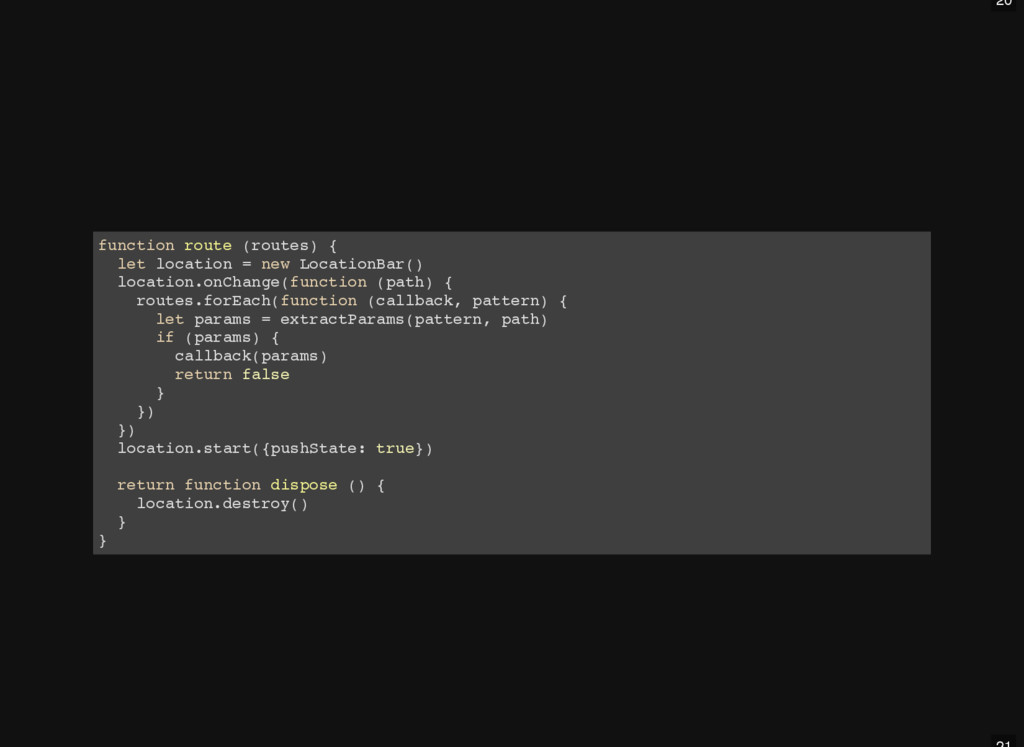Image resolution: width=1024 pixels, height=747 pixels.
Task: Click the 'new' keyword
Action: (275, 264)
